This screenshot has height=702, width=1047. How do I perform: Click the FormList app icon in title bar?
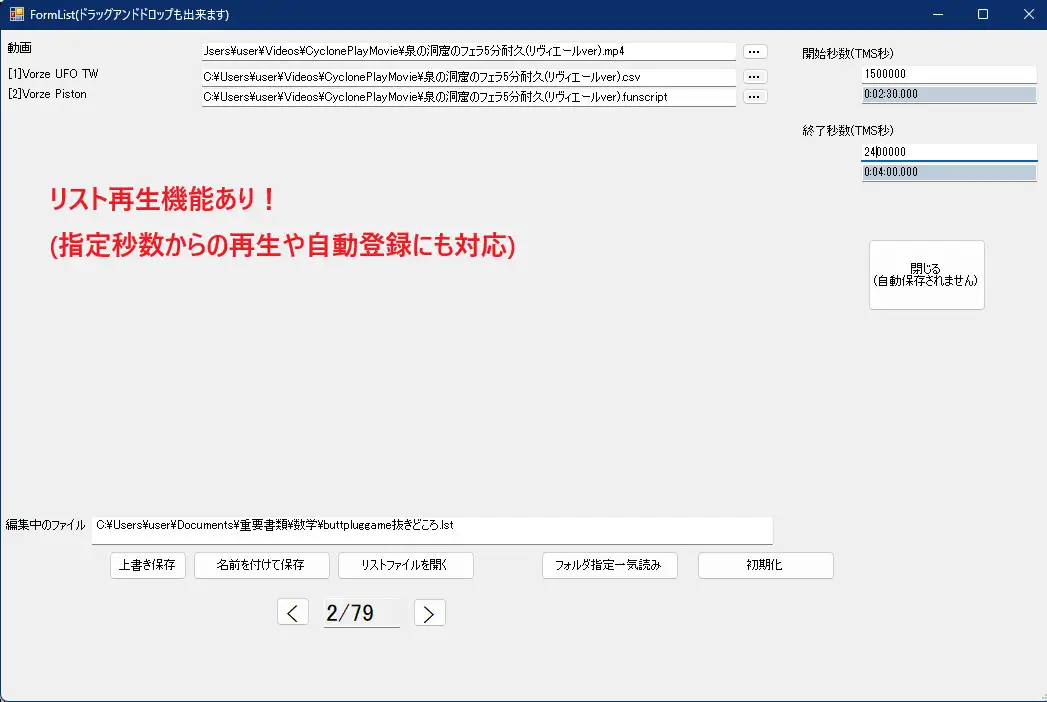16,14
